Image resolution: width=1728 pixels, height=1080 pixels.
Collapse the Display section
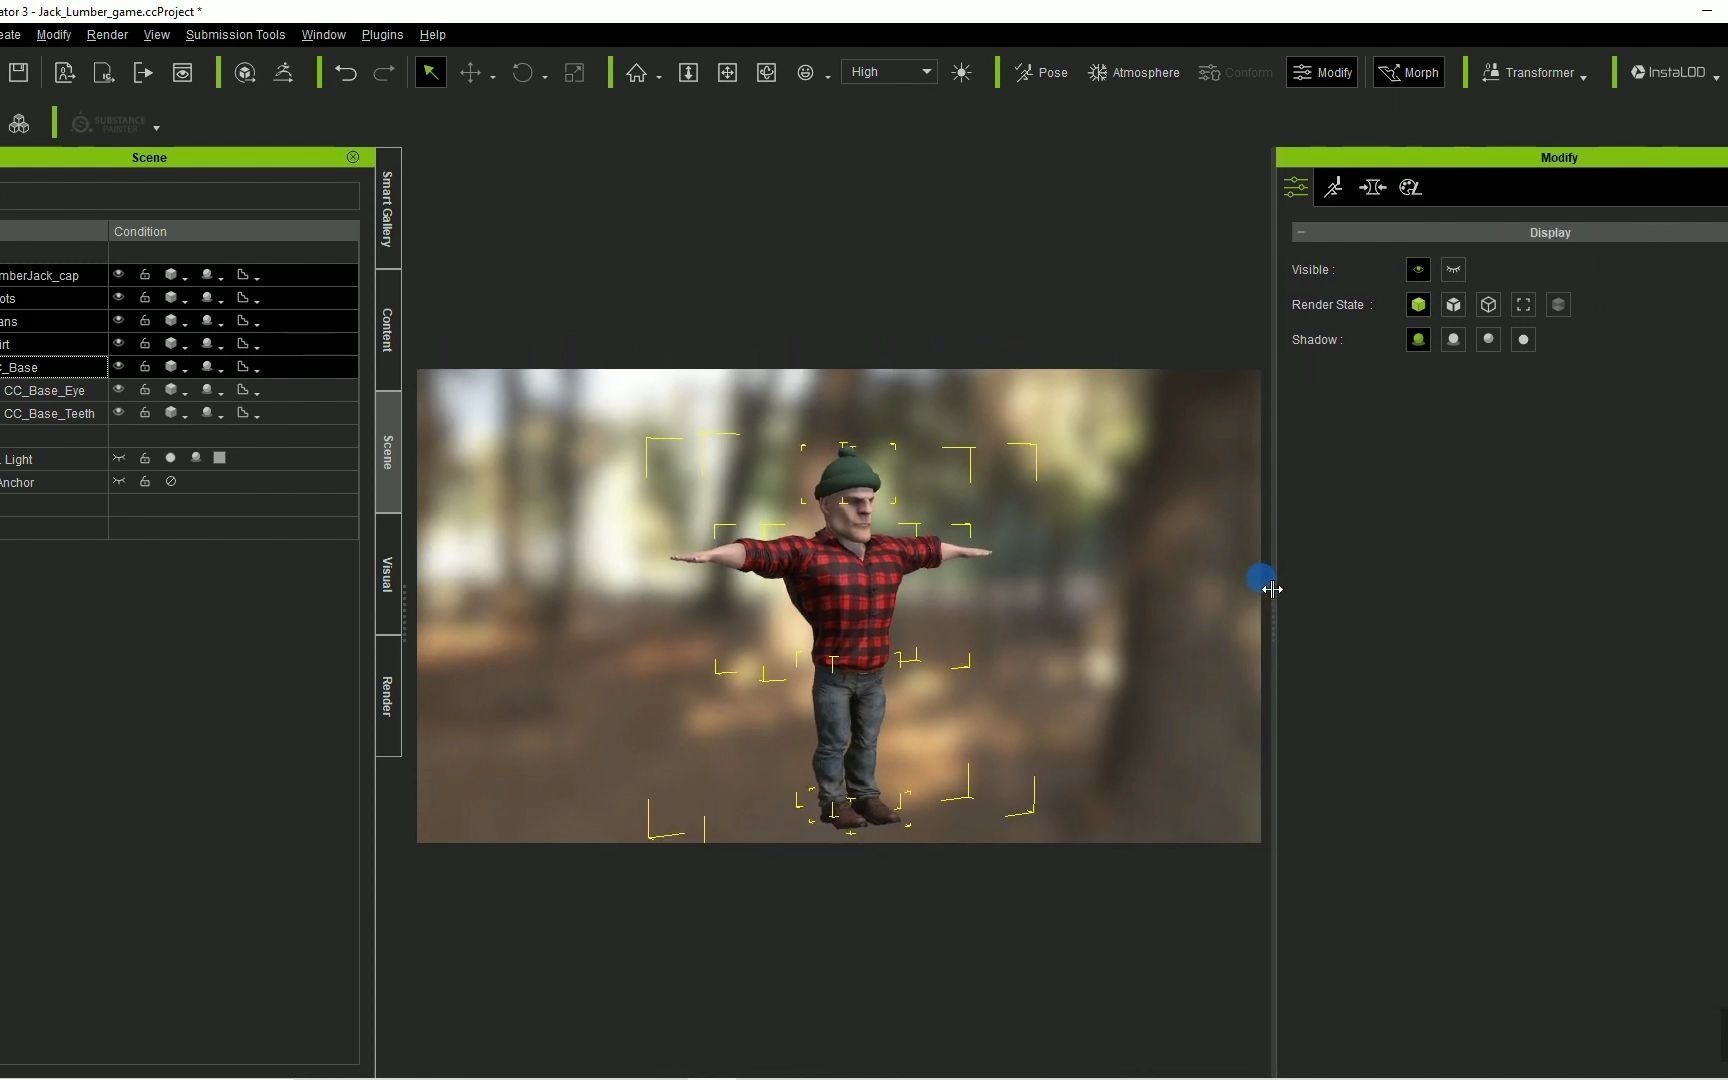coord(1301,233)
